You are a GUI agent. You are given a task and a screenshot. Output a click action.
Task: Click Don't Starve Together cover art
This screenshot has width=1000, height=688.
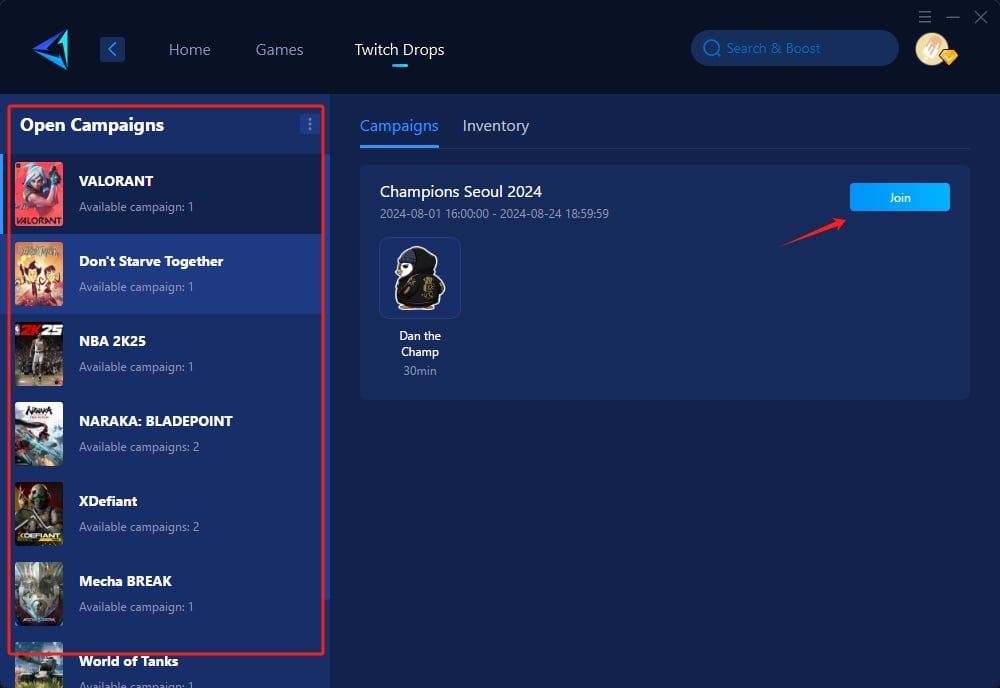tap(39, 274)
